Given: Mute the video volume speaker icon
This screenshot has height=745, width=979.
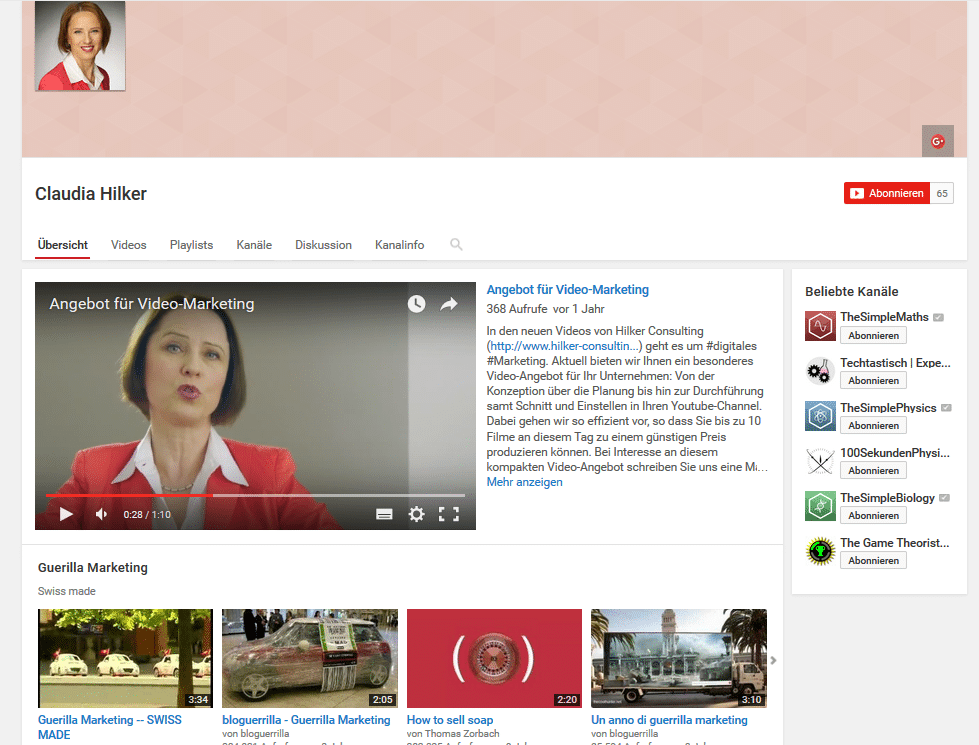Looking at the screenshot, I should click(102, 514).
